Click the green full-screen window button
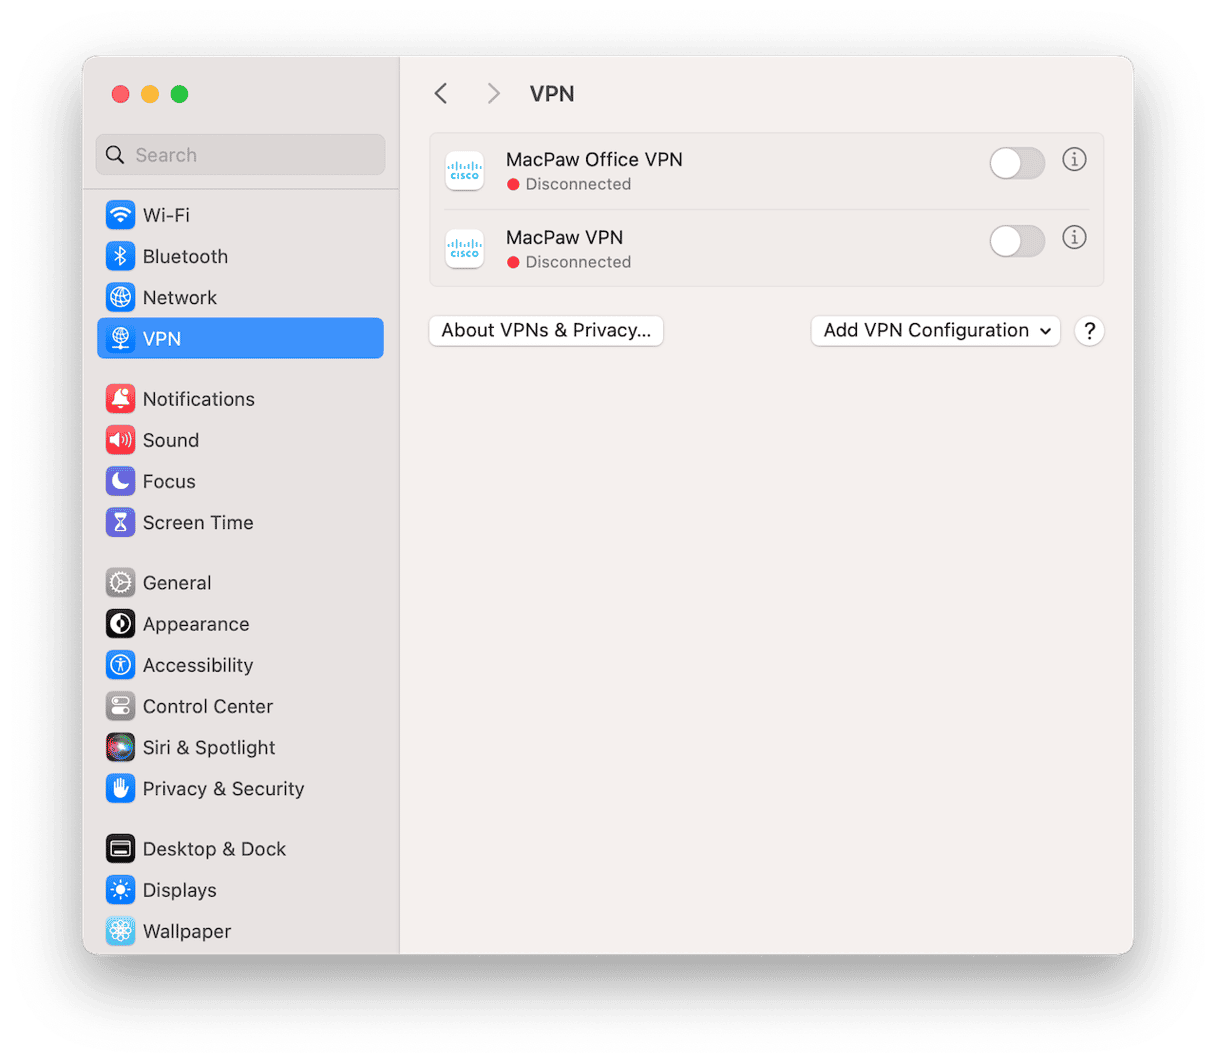Image resolution: width=1216 pixels, height=1063 pixels. 180,94
